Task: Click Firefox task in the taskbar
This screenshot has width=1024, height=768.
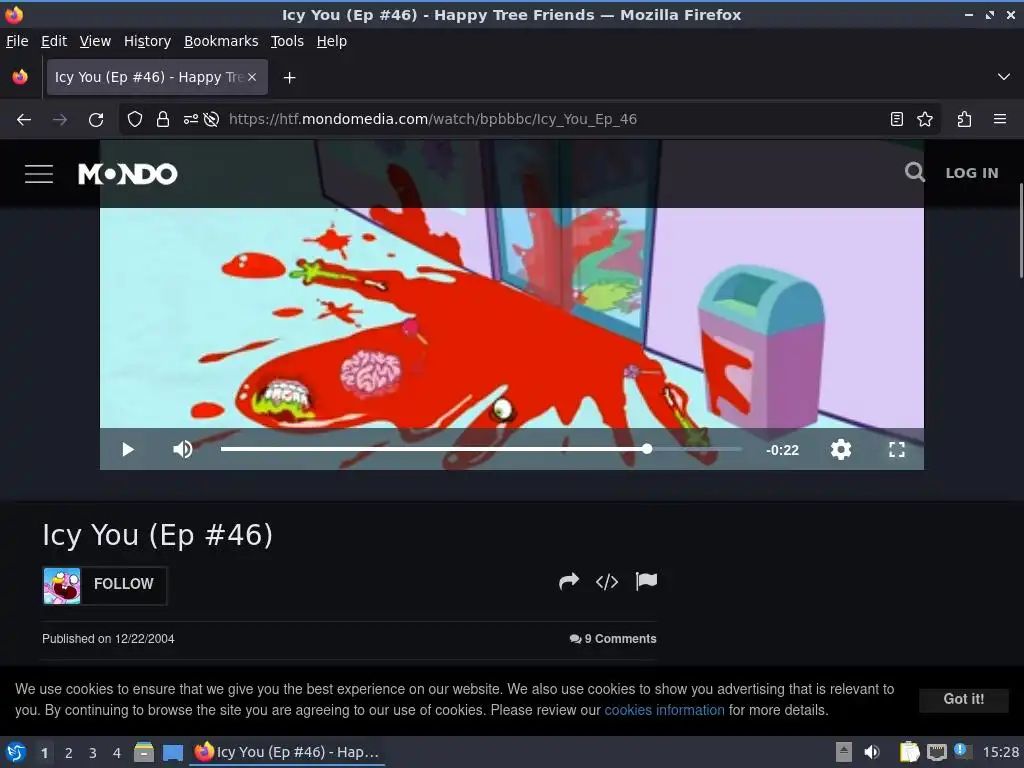Action: pyautogui.click(x=287, y=752)
